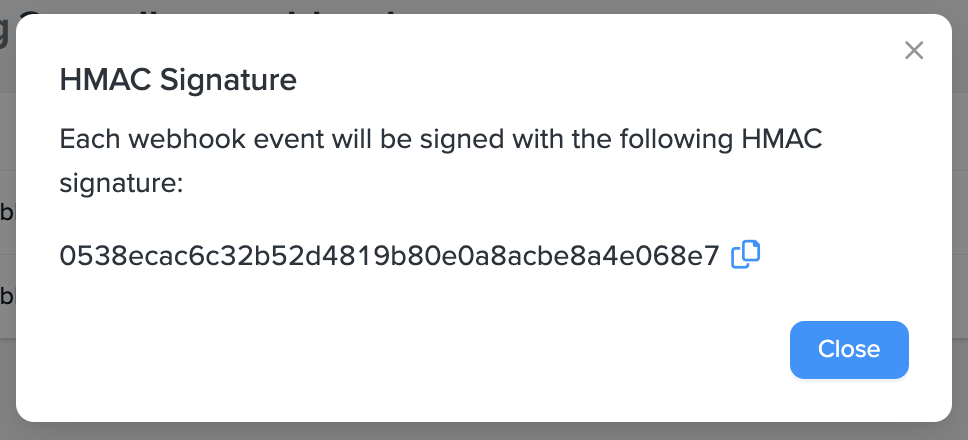Click the word "Each" starting the description
Image resolution: width=968 pixels, height=440 pixels.
point(84,138)
